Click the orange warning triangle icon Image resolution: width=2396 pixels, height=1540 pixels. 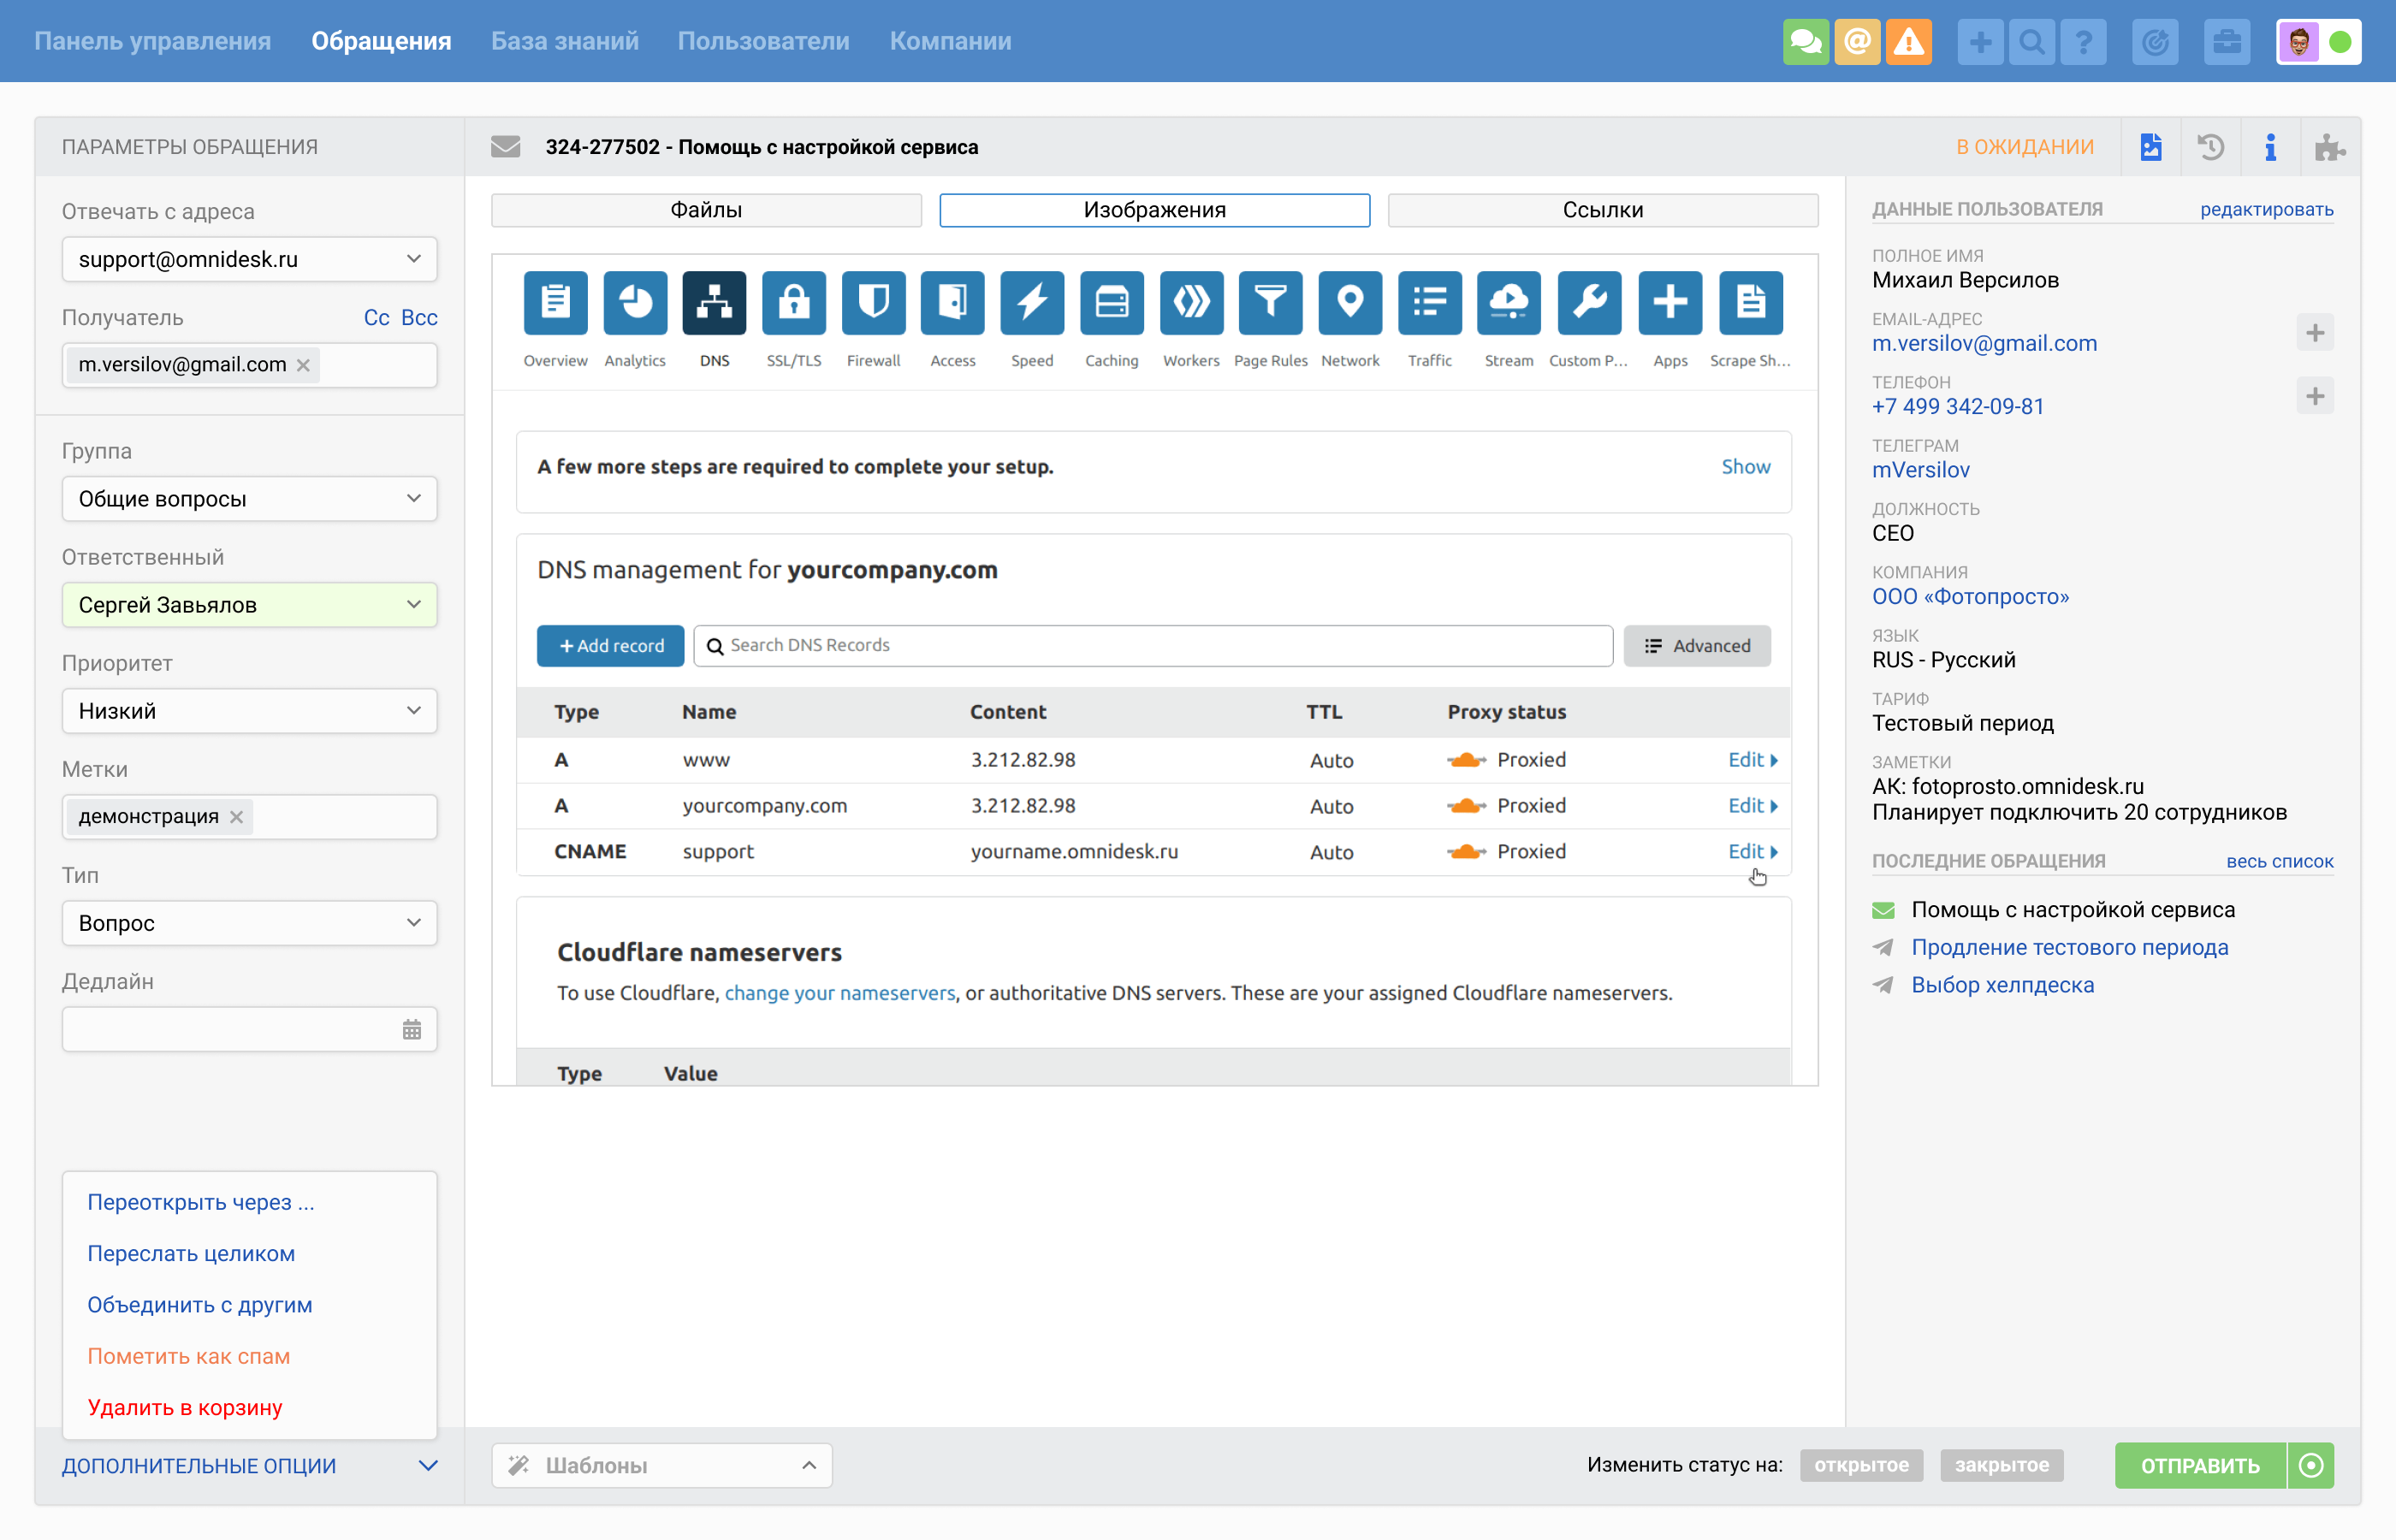1908,42
